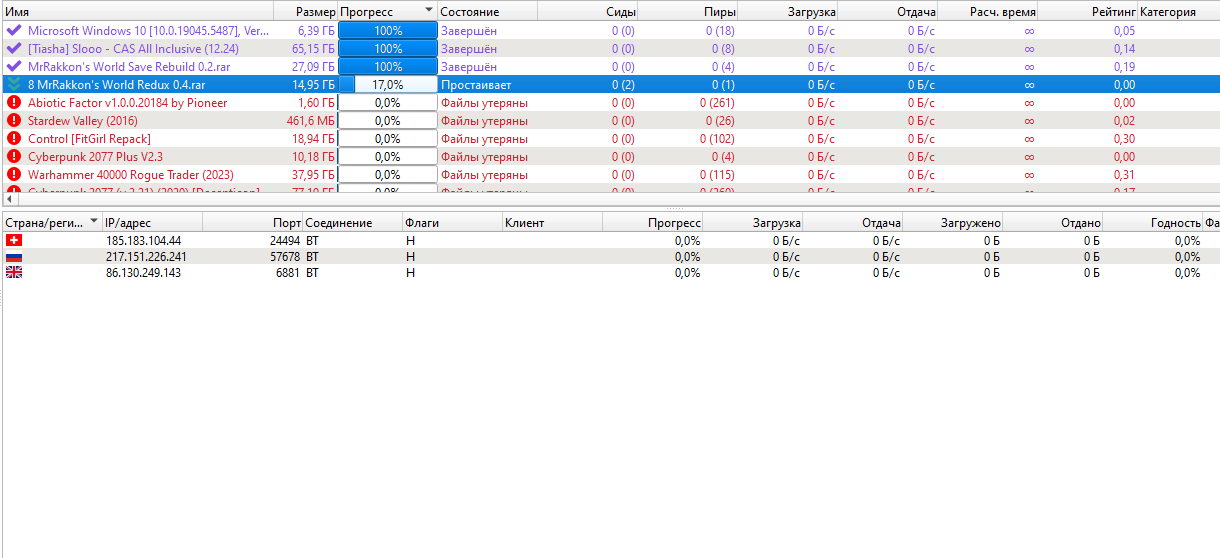Select peer IP address 185.183.104.44

pyautogui.click(x=143, y=241)
